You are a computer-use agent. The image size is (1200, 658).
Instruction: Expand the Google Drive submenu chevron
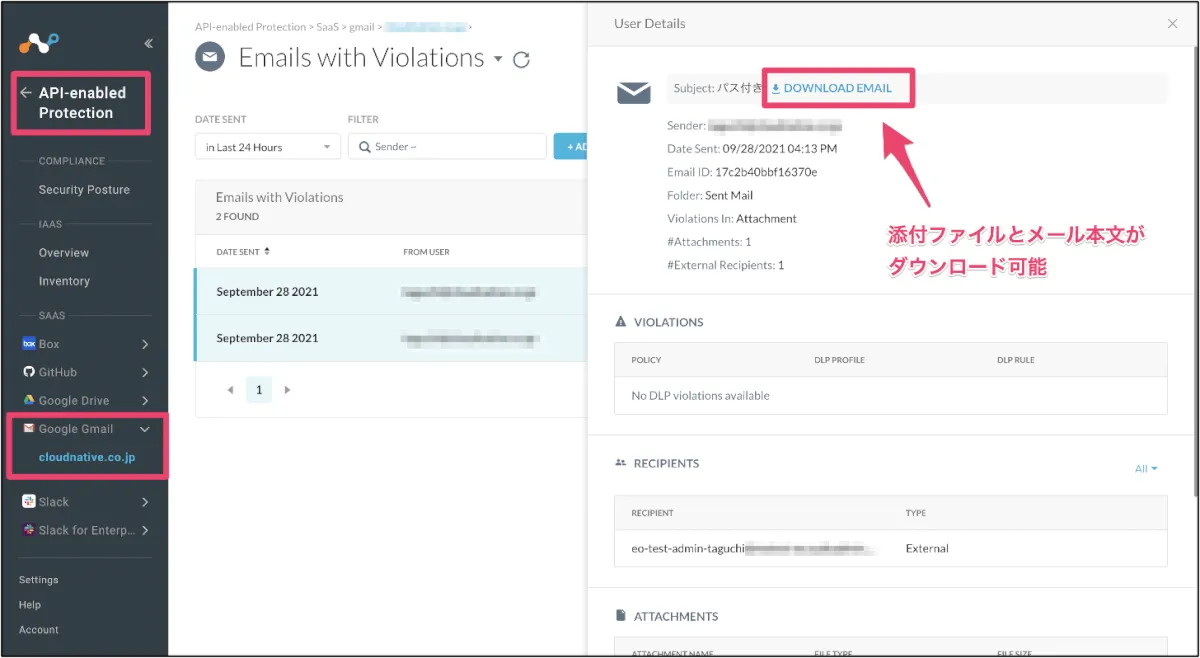145,400
